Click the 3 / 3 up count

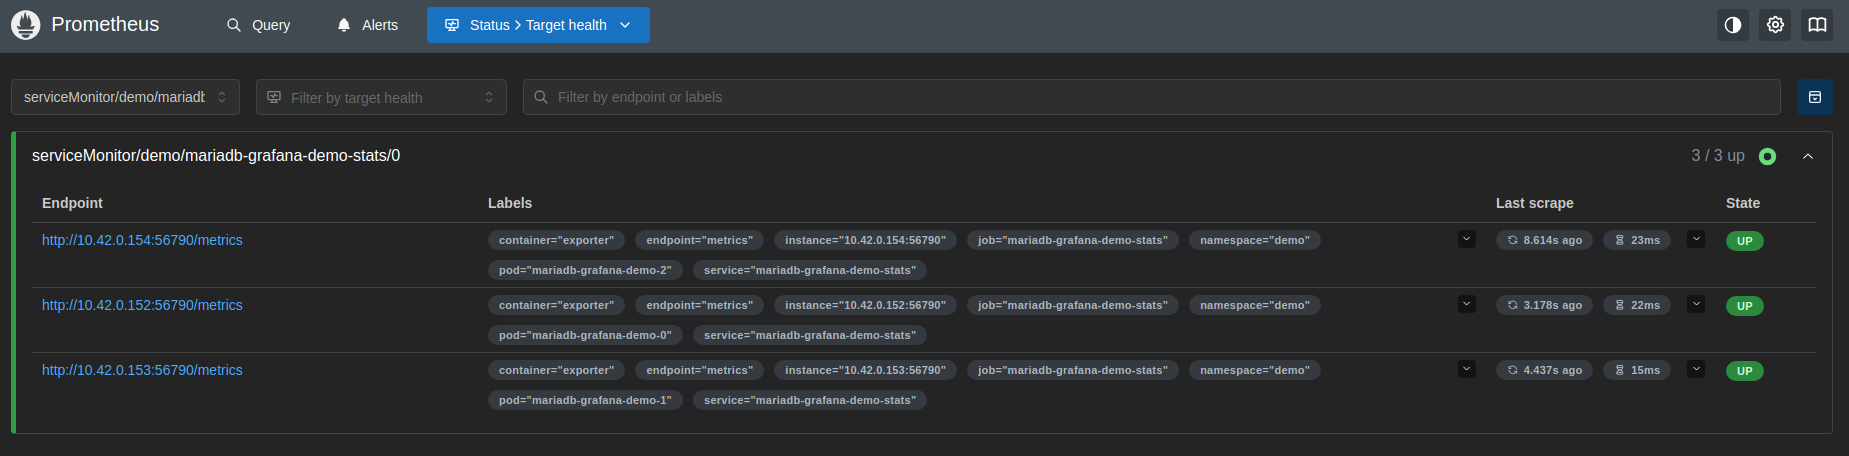[1717, 156]
